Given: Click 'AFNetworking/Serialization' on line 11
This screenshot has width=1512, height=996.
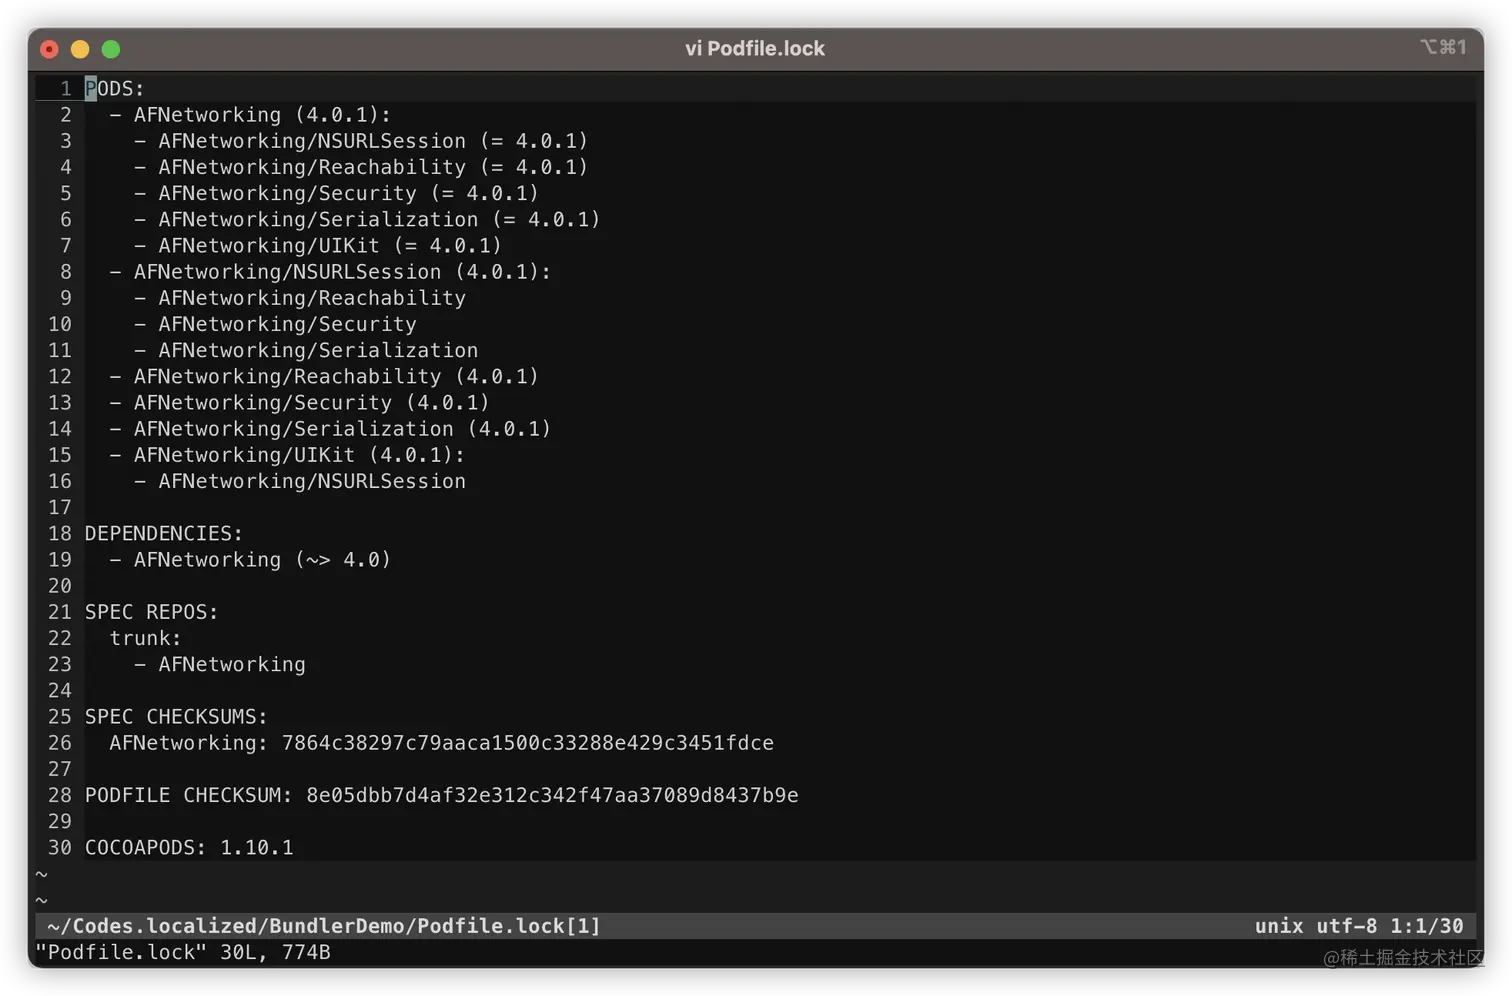Looking at the screenshot, I should pyautogui.click(x=318, y=350).
